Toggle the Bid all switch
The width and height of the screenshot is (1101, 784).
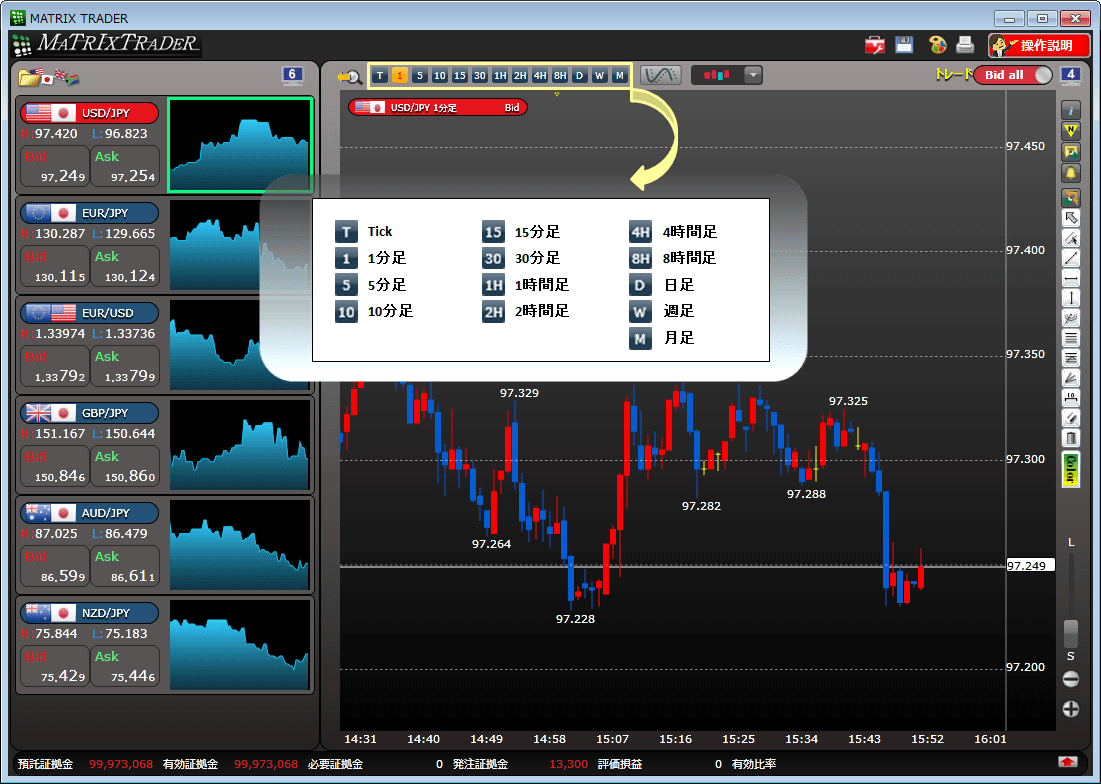[1013, 75]
